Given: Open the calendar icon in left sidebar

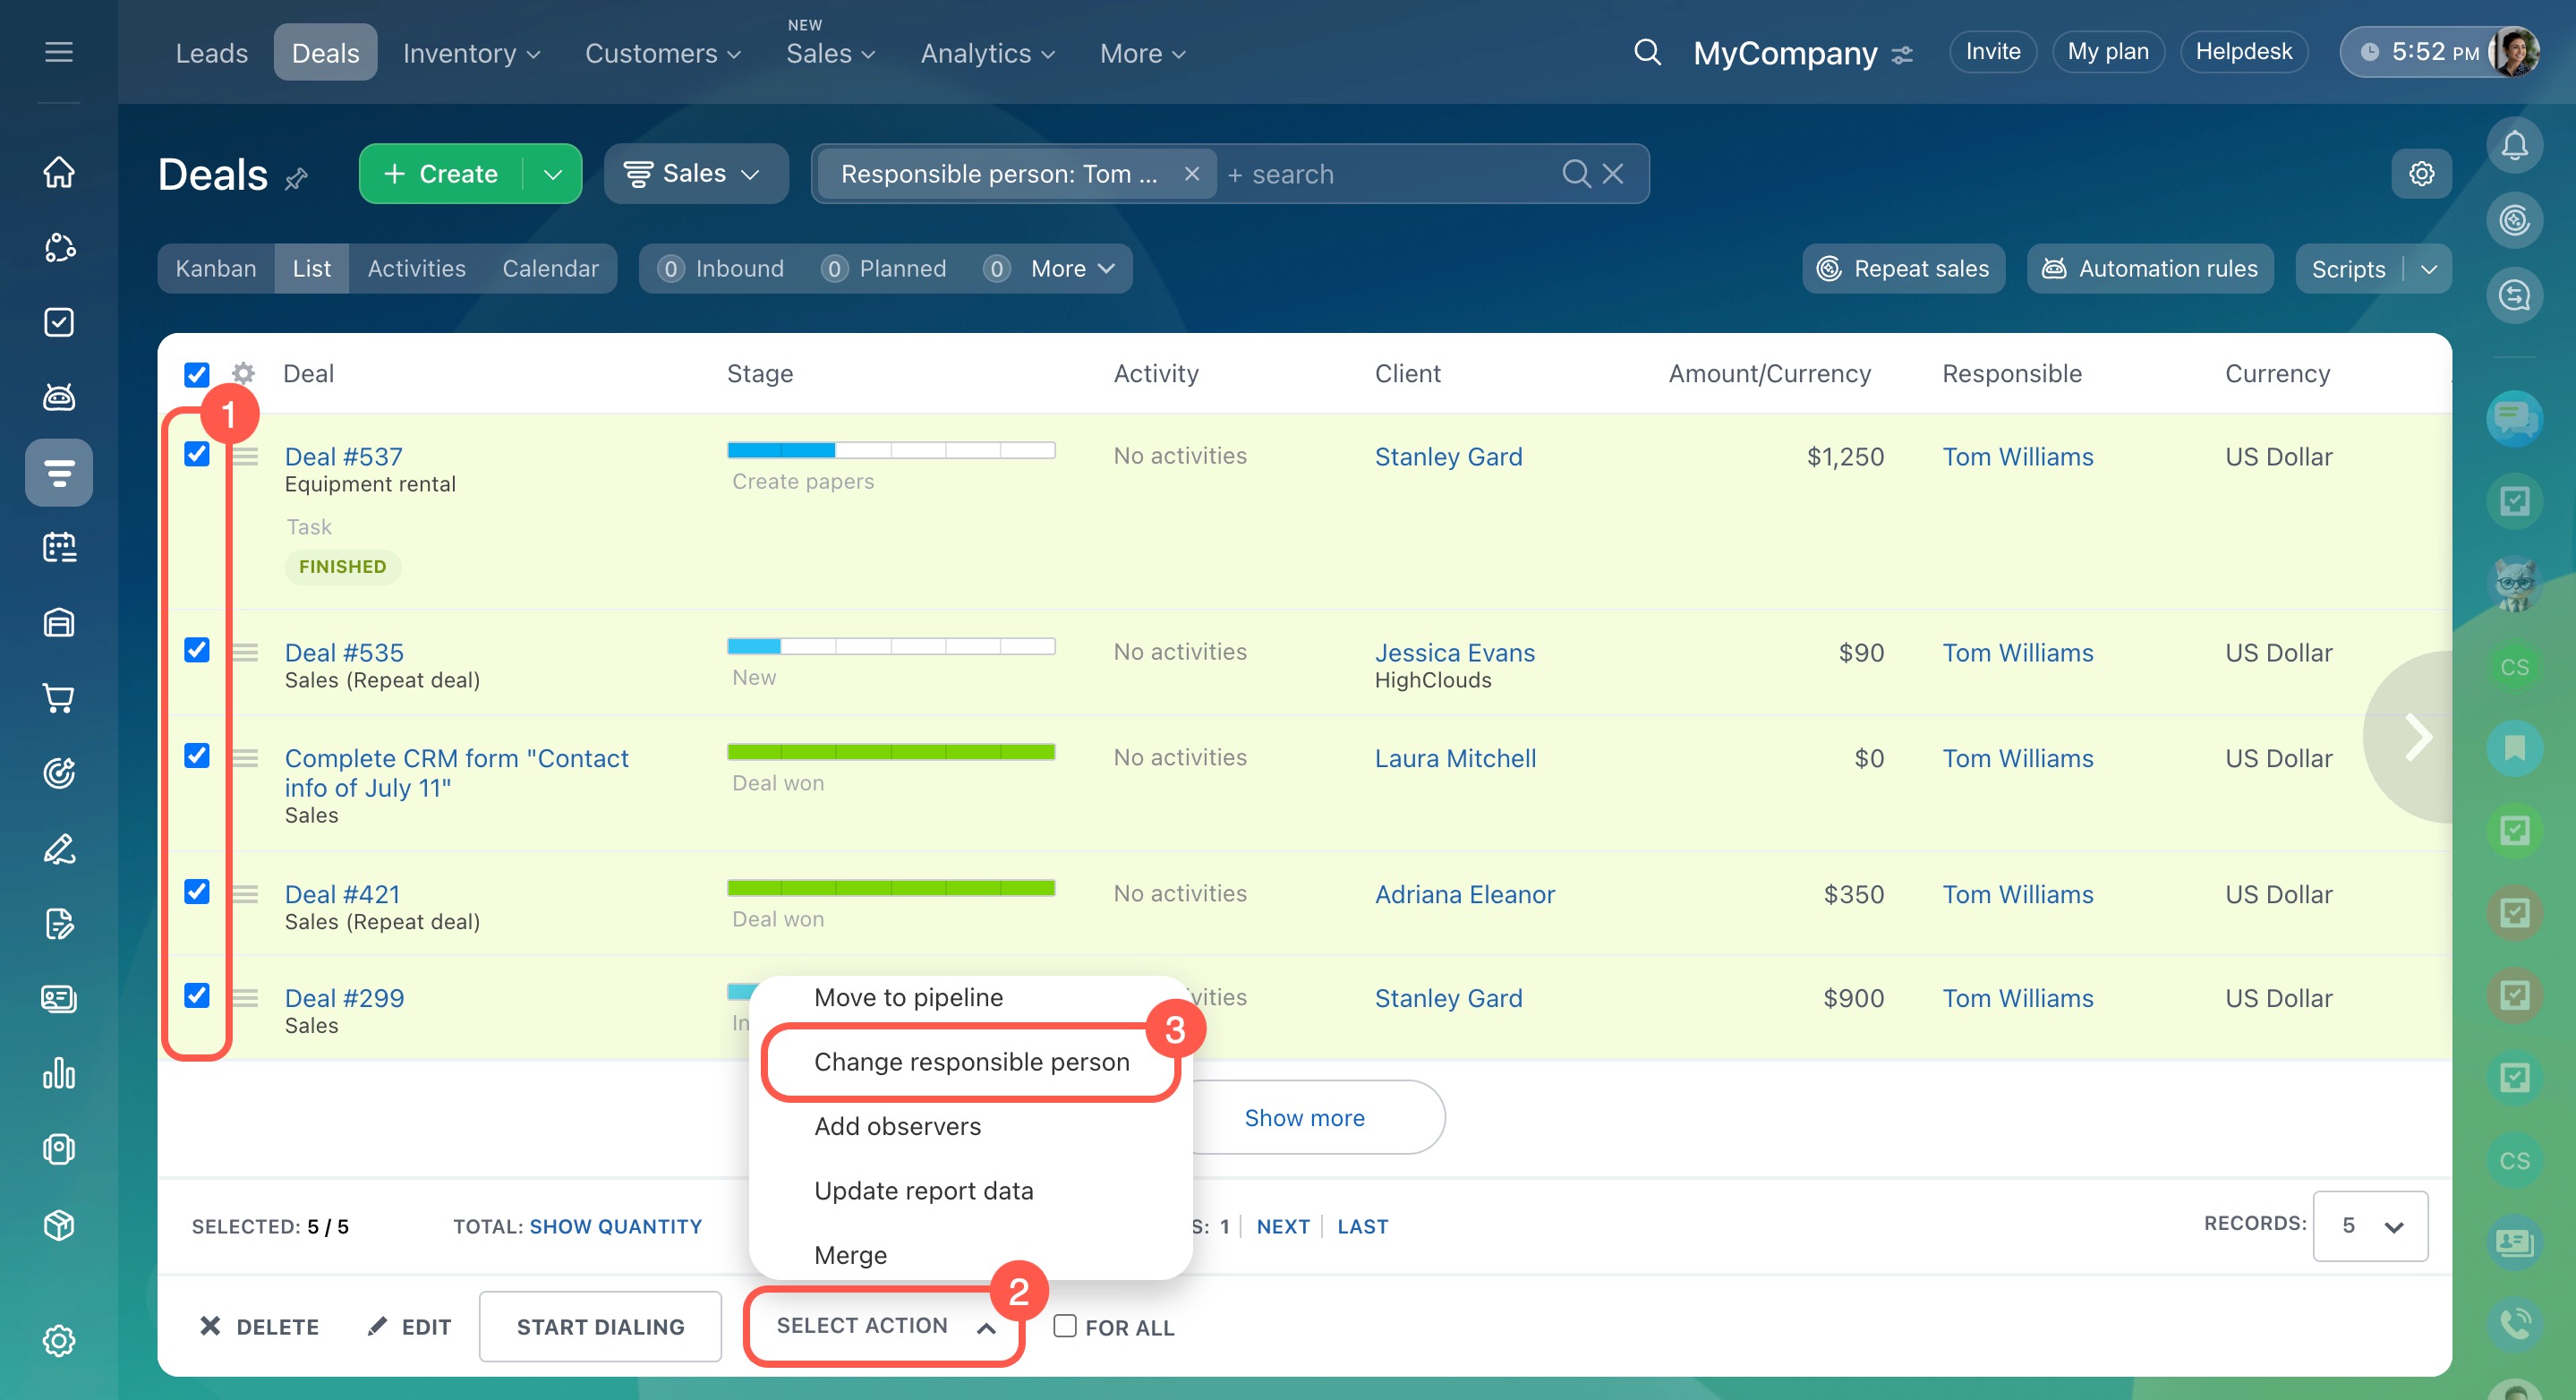Looking at the screenshot, I should [x=59, y=547].
